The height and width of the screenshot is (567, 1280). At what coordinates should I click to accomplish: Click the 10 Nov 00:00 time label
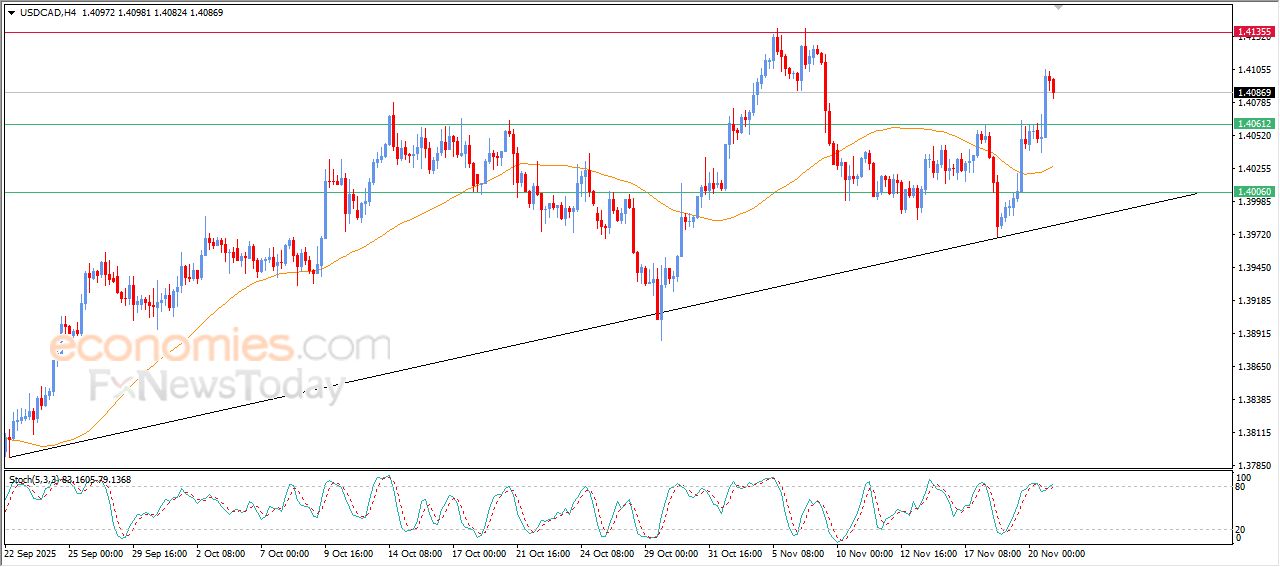pos(863,553)
